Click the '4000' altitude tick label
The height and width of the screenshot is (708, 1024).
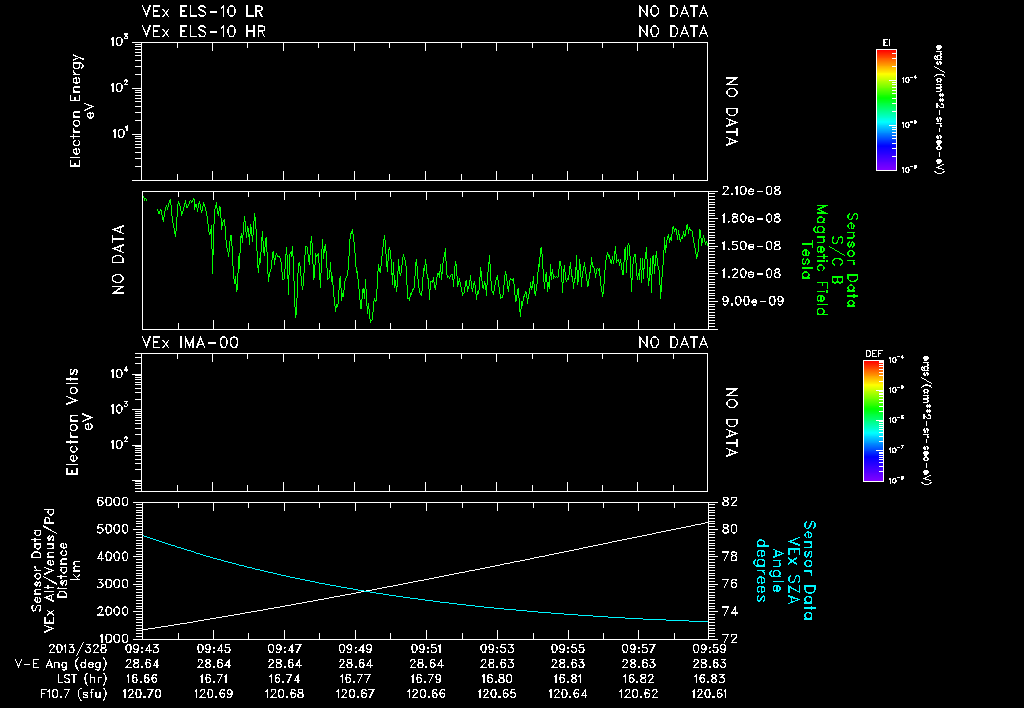click(112, 556)
